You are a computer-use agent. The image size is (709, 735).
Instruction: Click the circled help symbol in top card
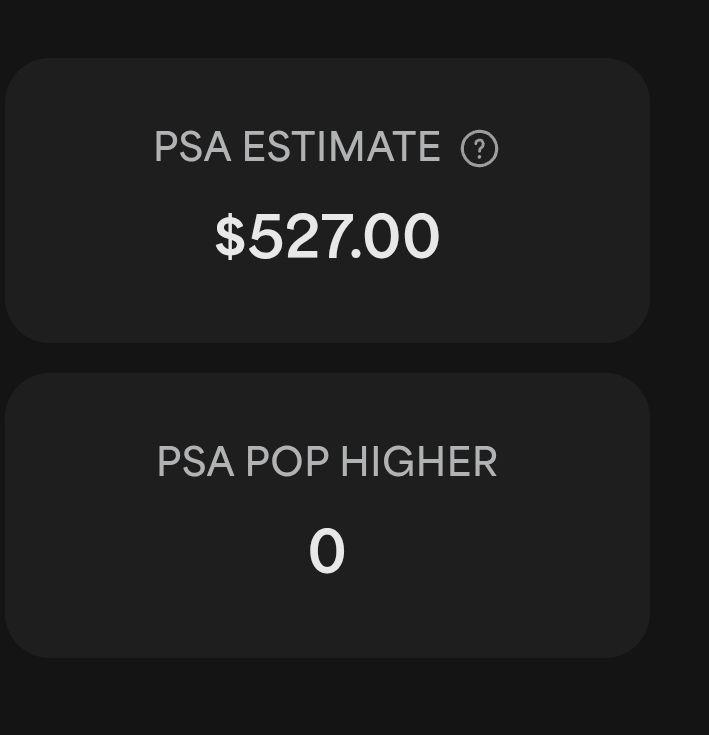tap(479, 149)
